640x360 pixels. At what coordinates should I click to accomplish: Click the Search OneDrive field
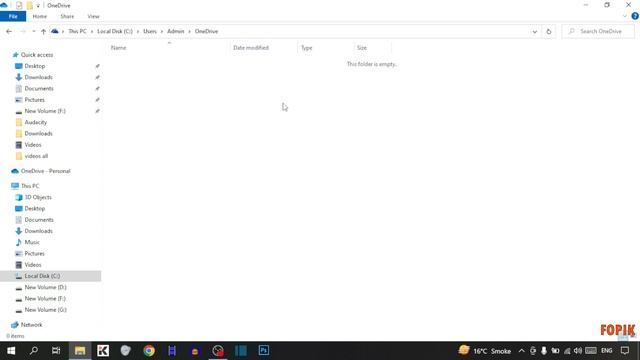[598, 31]
